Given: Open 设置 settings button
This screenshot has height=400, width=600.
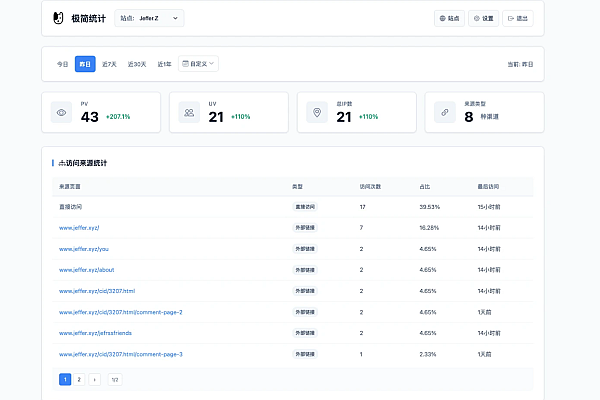Looking at the screenshot, I should tap(483, 18).
